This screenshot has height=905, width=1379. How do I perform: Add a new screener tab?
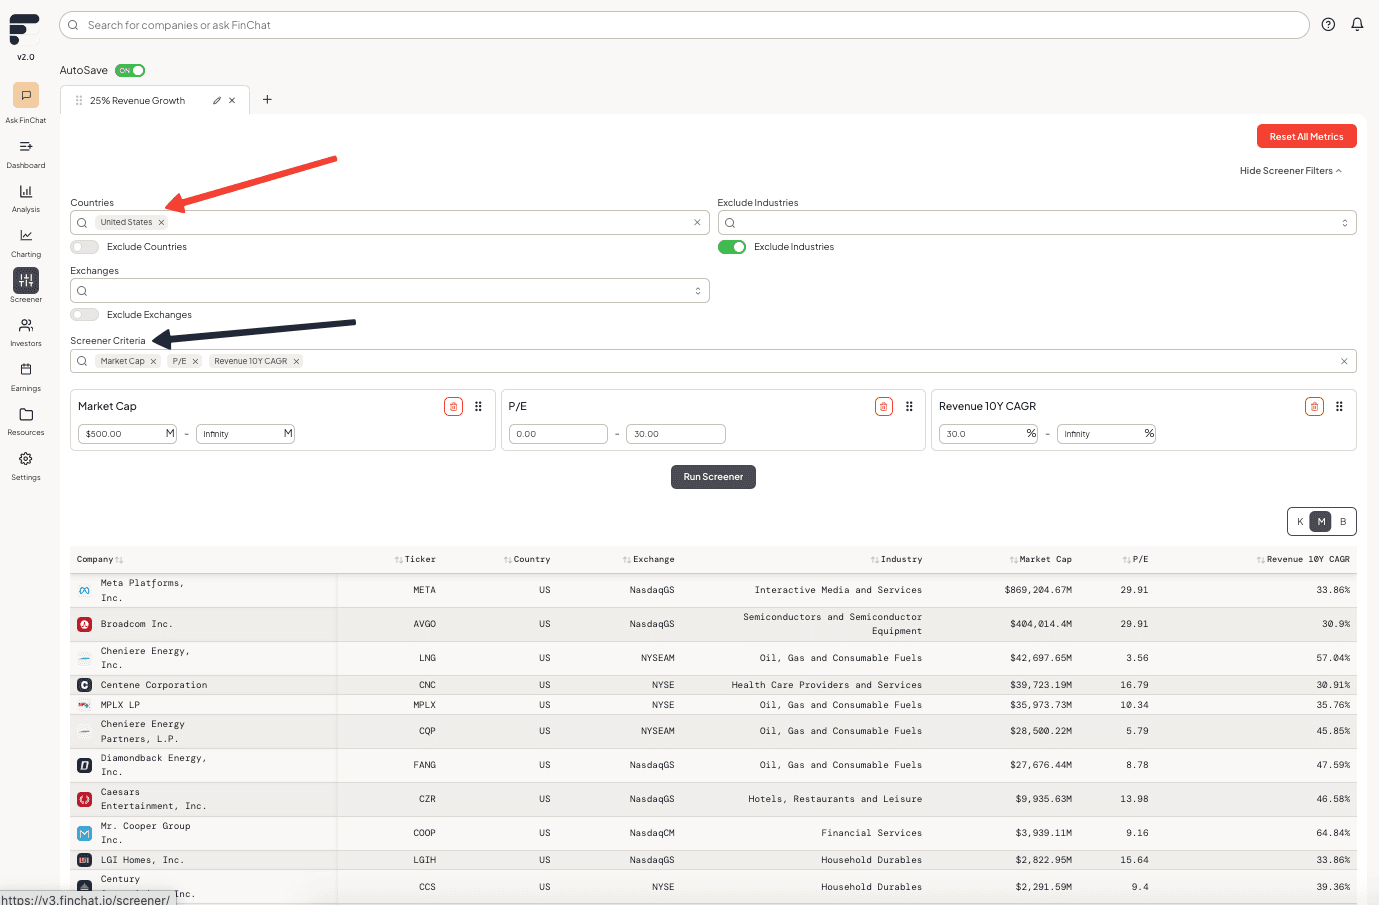(x=267, y=100)
